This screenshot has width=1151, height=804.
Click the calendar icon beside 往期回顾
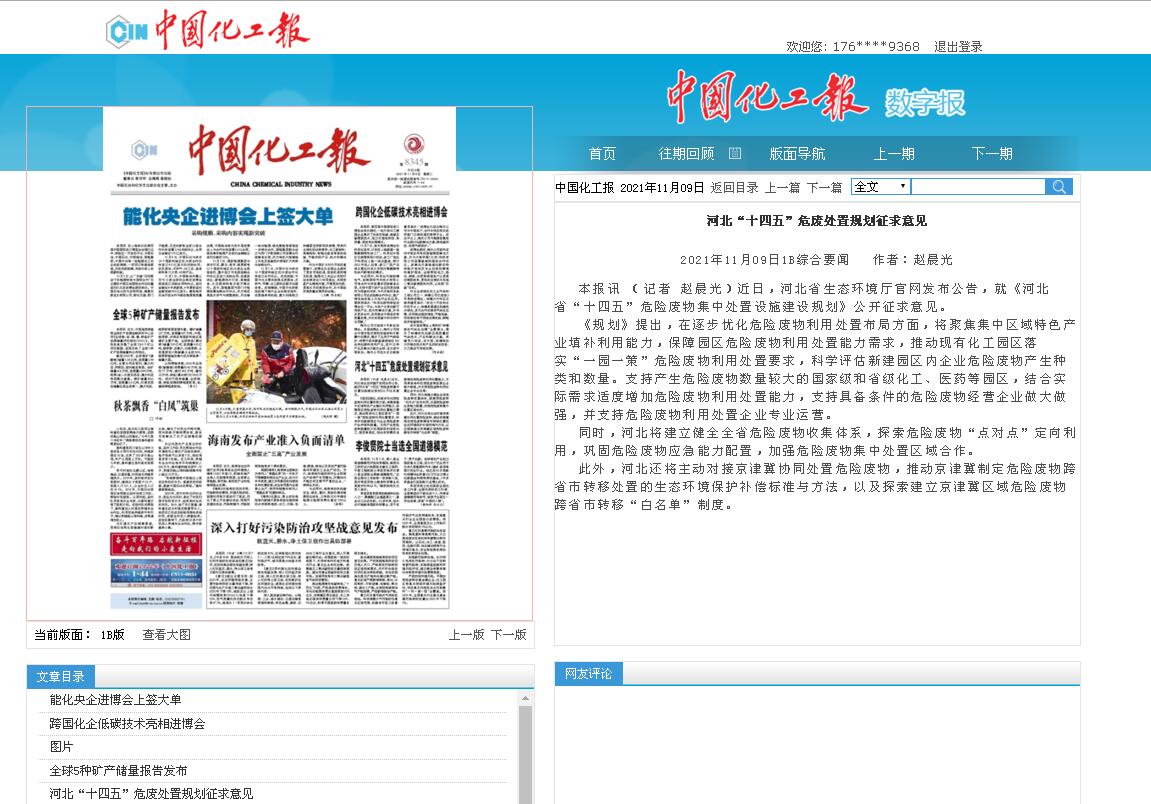coord(735,153)
